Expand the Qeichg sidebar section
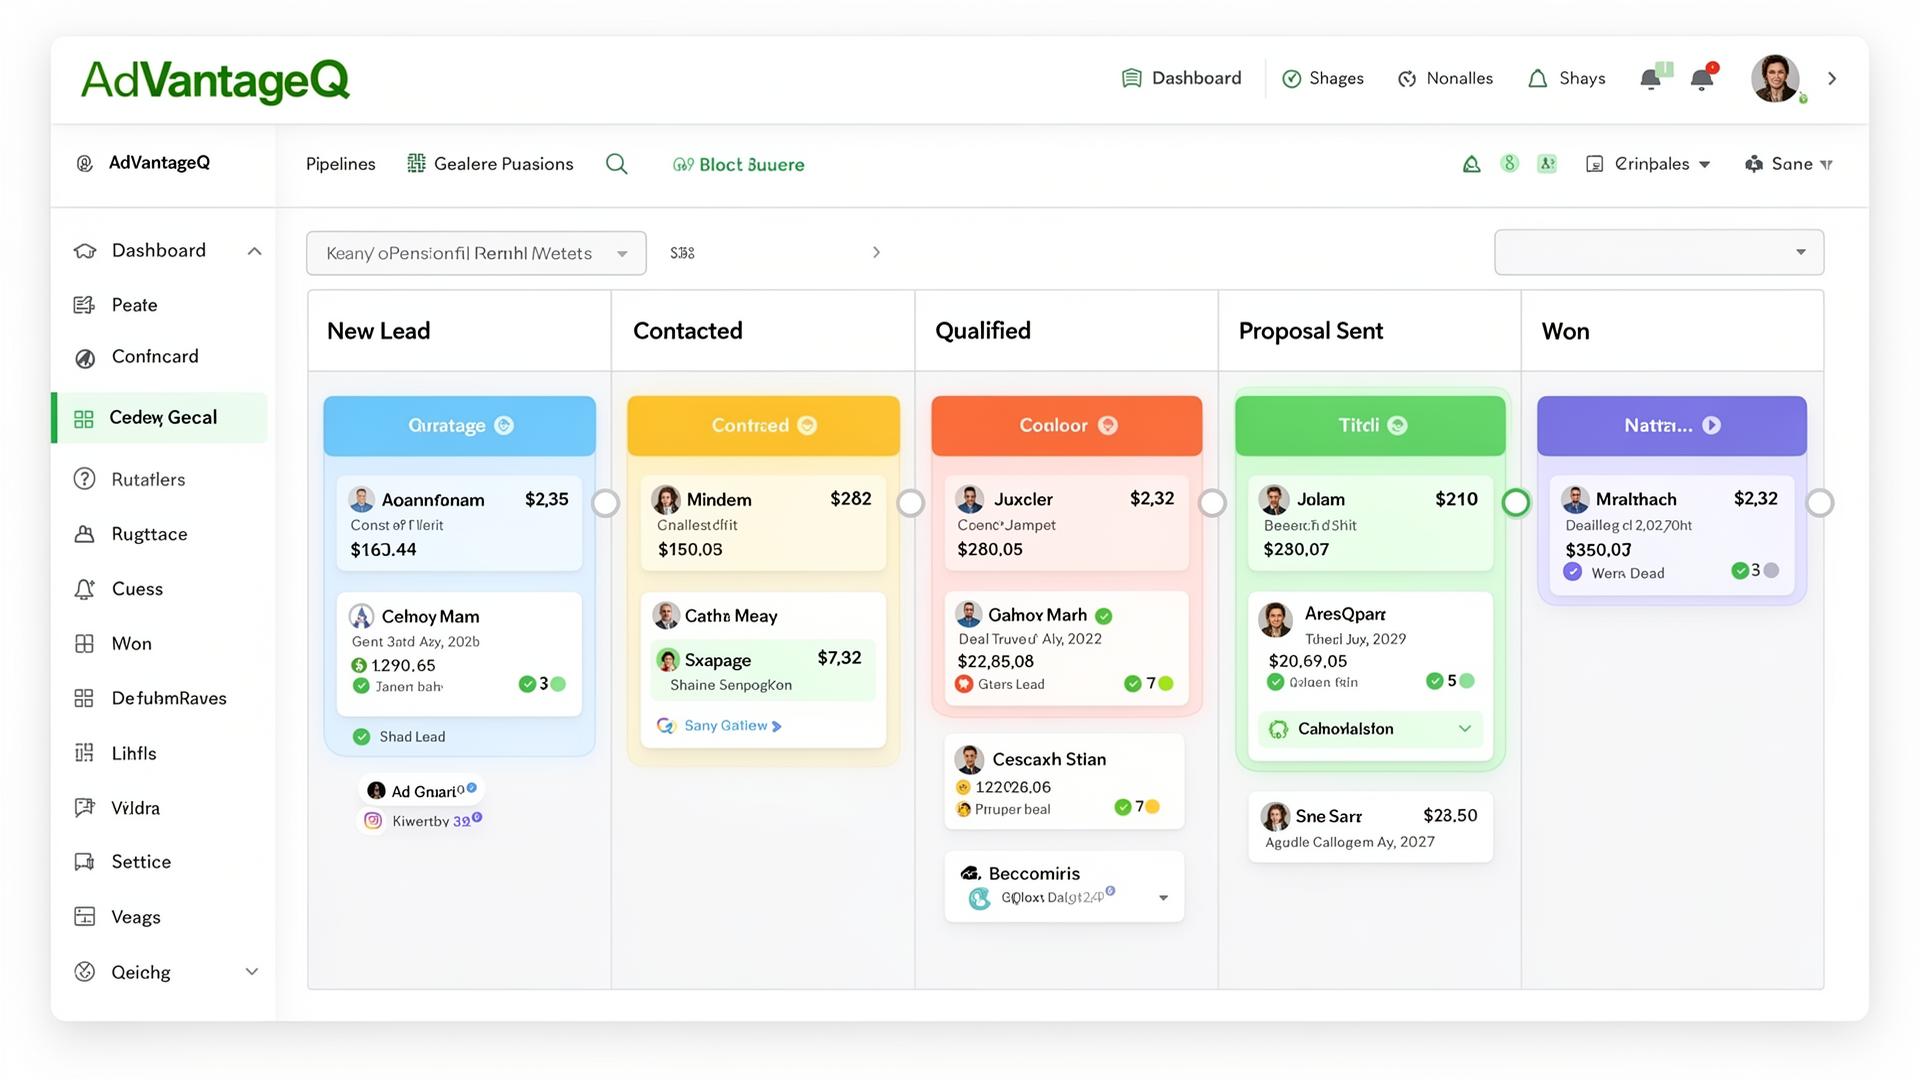This screenshot has width=1920, height=1080. [x=252, y=971]
